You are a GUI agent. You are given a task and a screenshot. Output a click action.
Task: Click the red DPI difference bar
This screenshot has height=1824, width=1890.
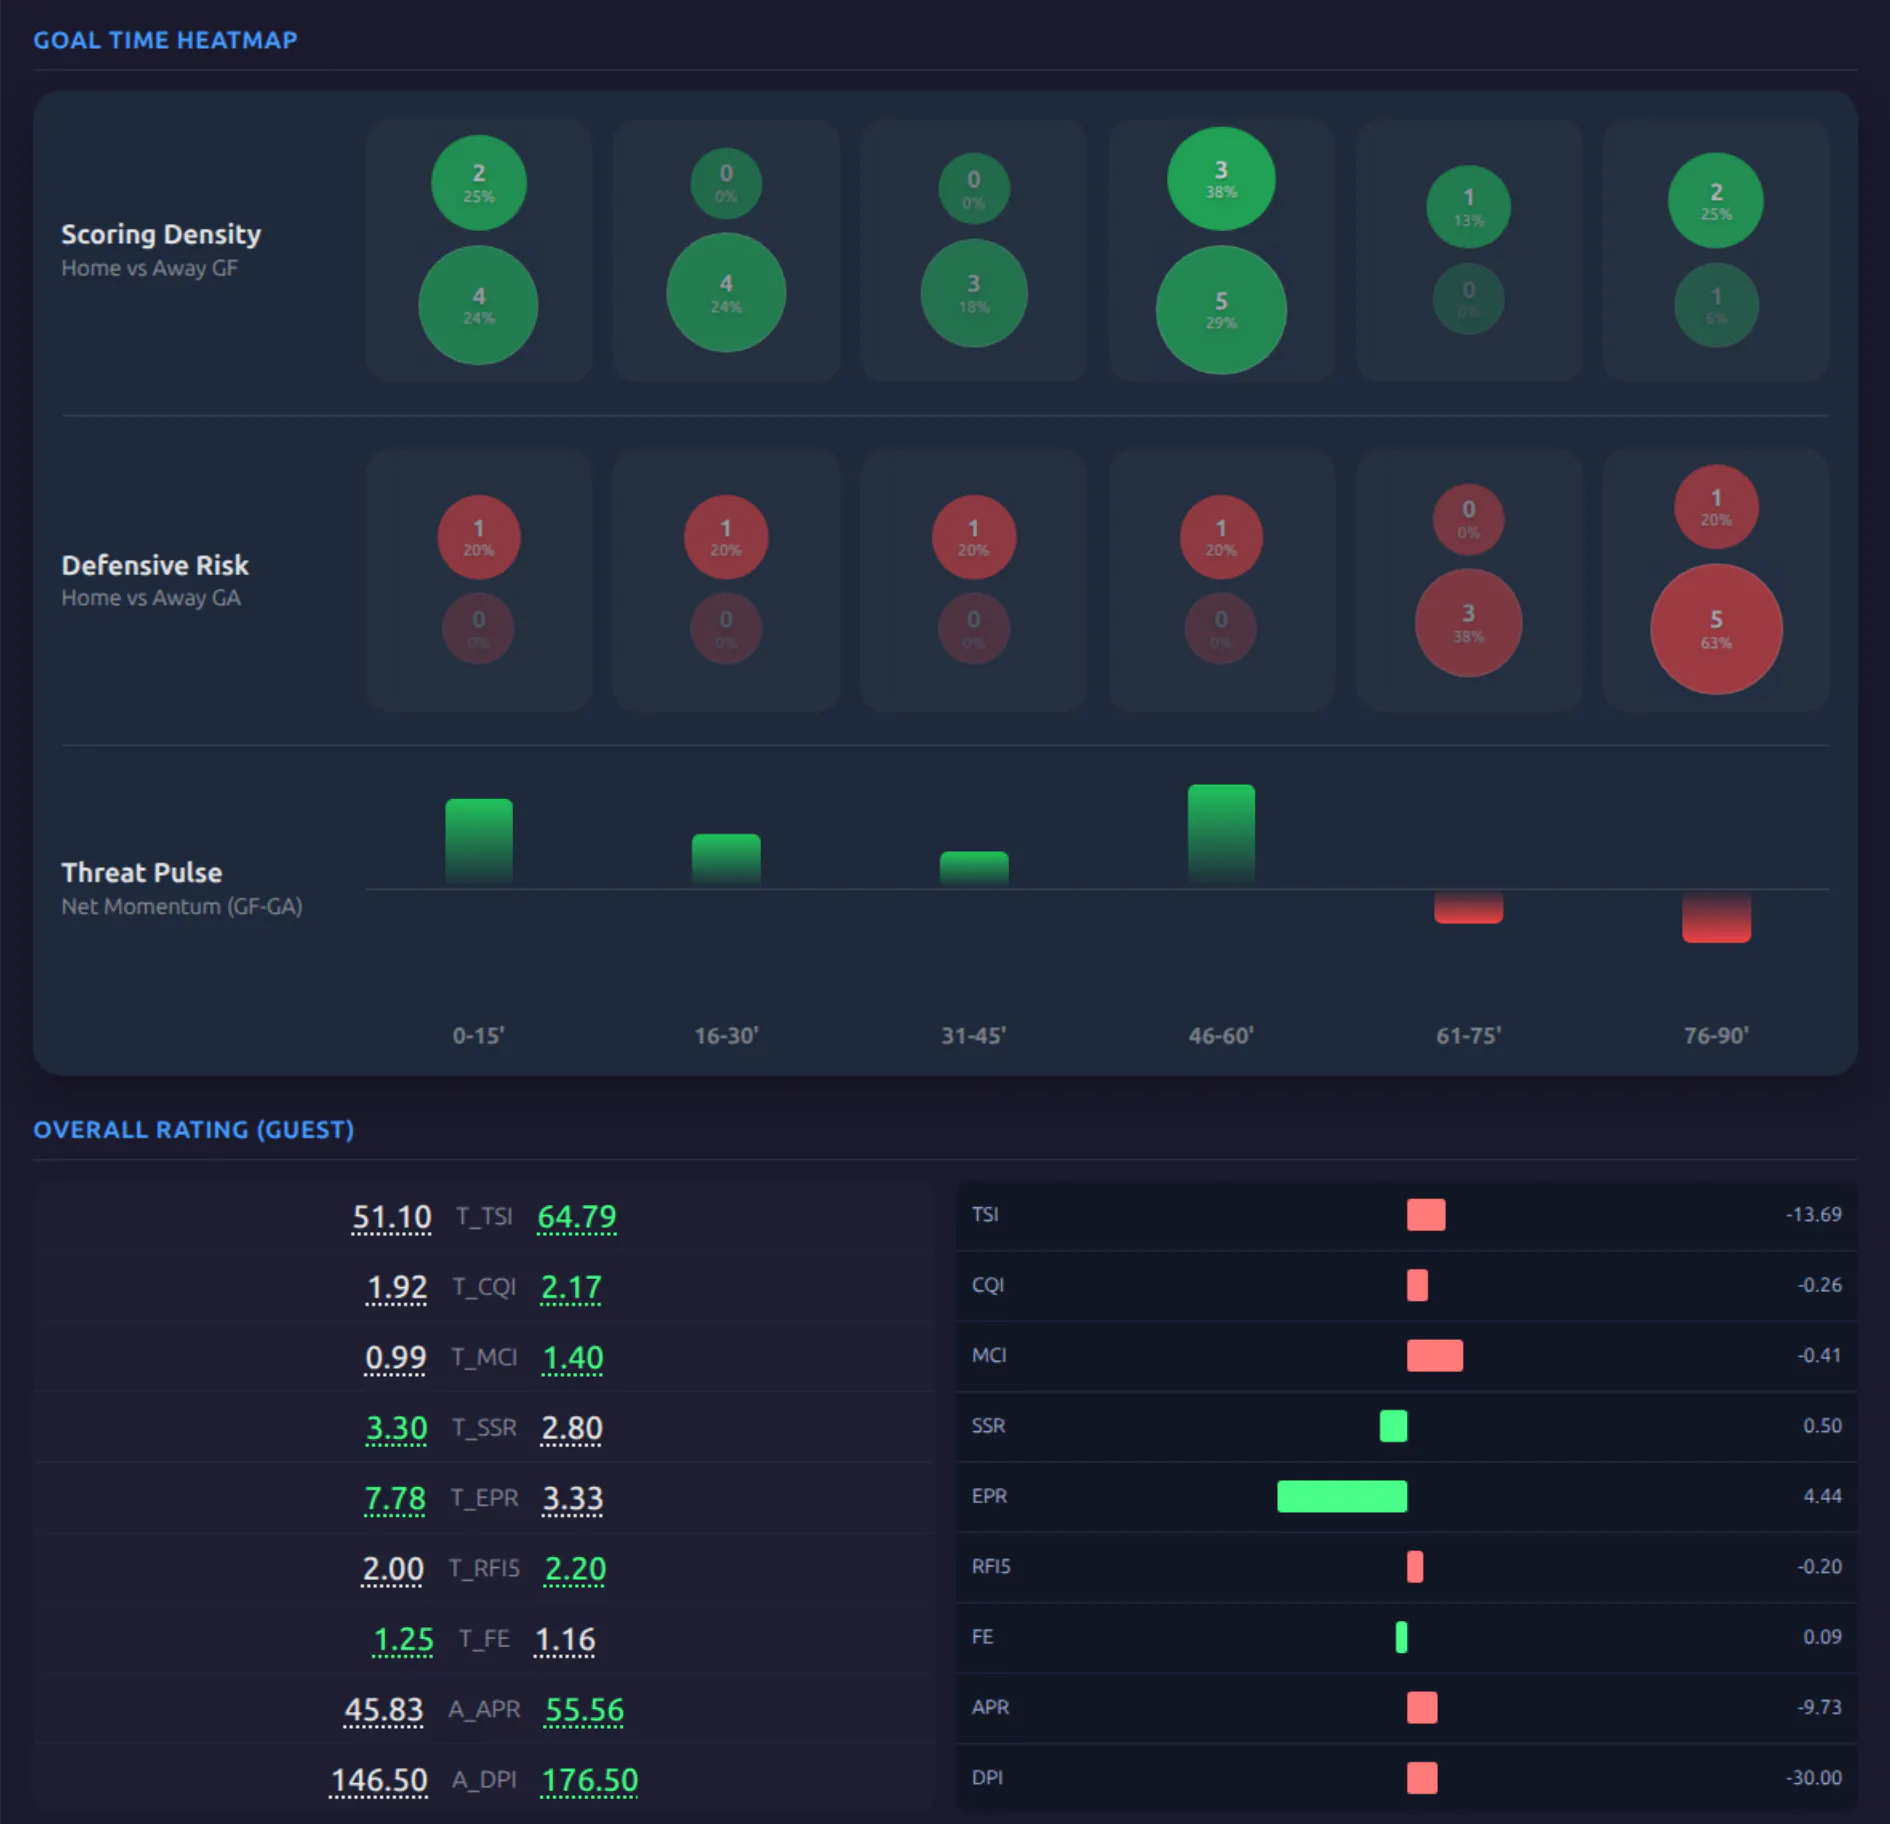[x=1422, y=1778]
